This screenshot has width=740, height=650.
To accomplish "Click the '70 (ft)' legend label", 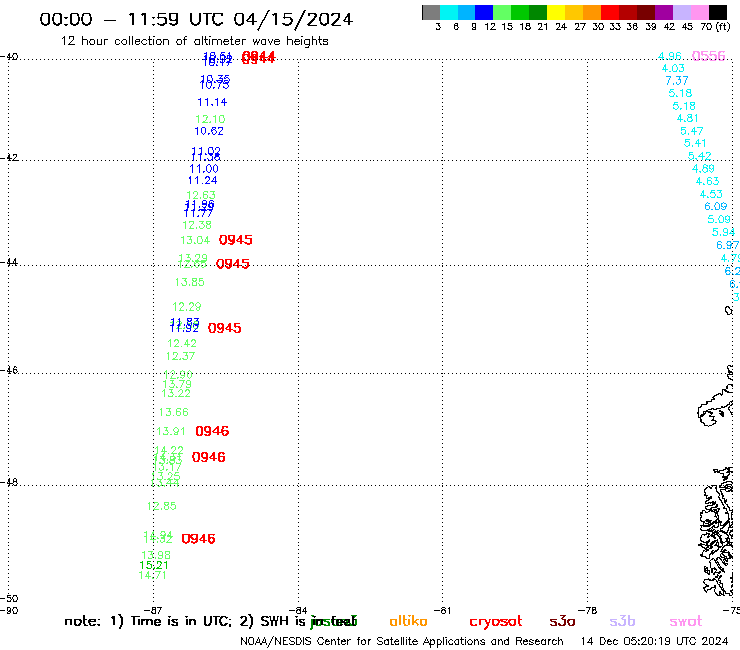I will tap(715, 27).
